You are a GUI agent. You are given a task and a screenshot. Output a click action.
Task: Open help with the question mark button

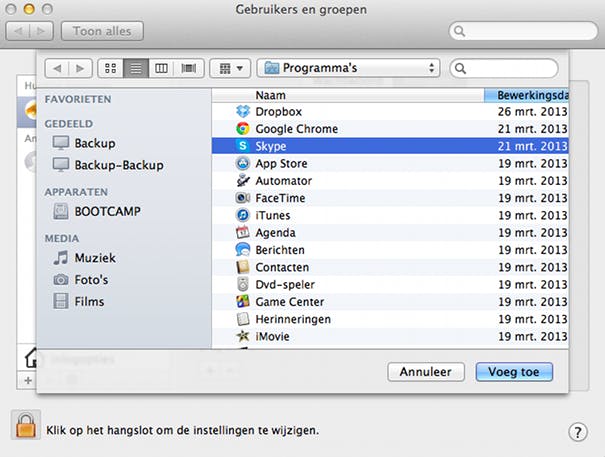578,432
